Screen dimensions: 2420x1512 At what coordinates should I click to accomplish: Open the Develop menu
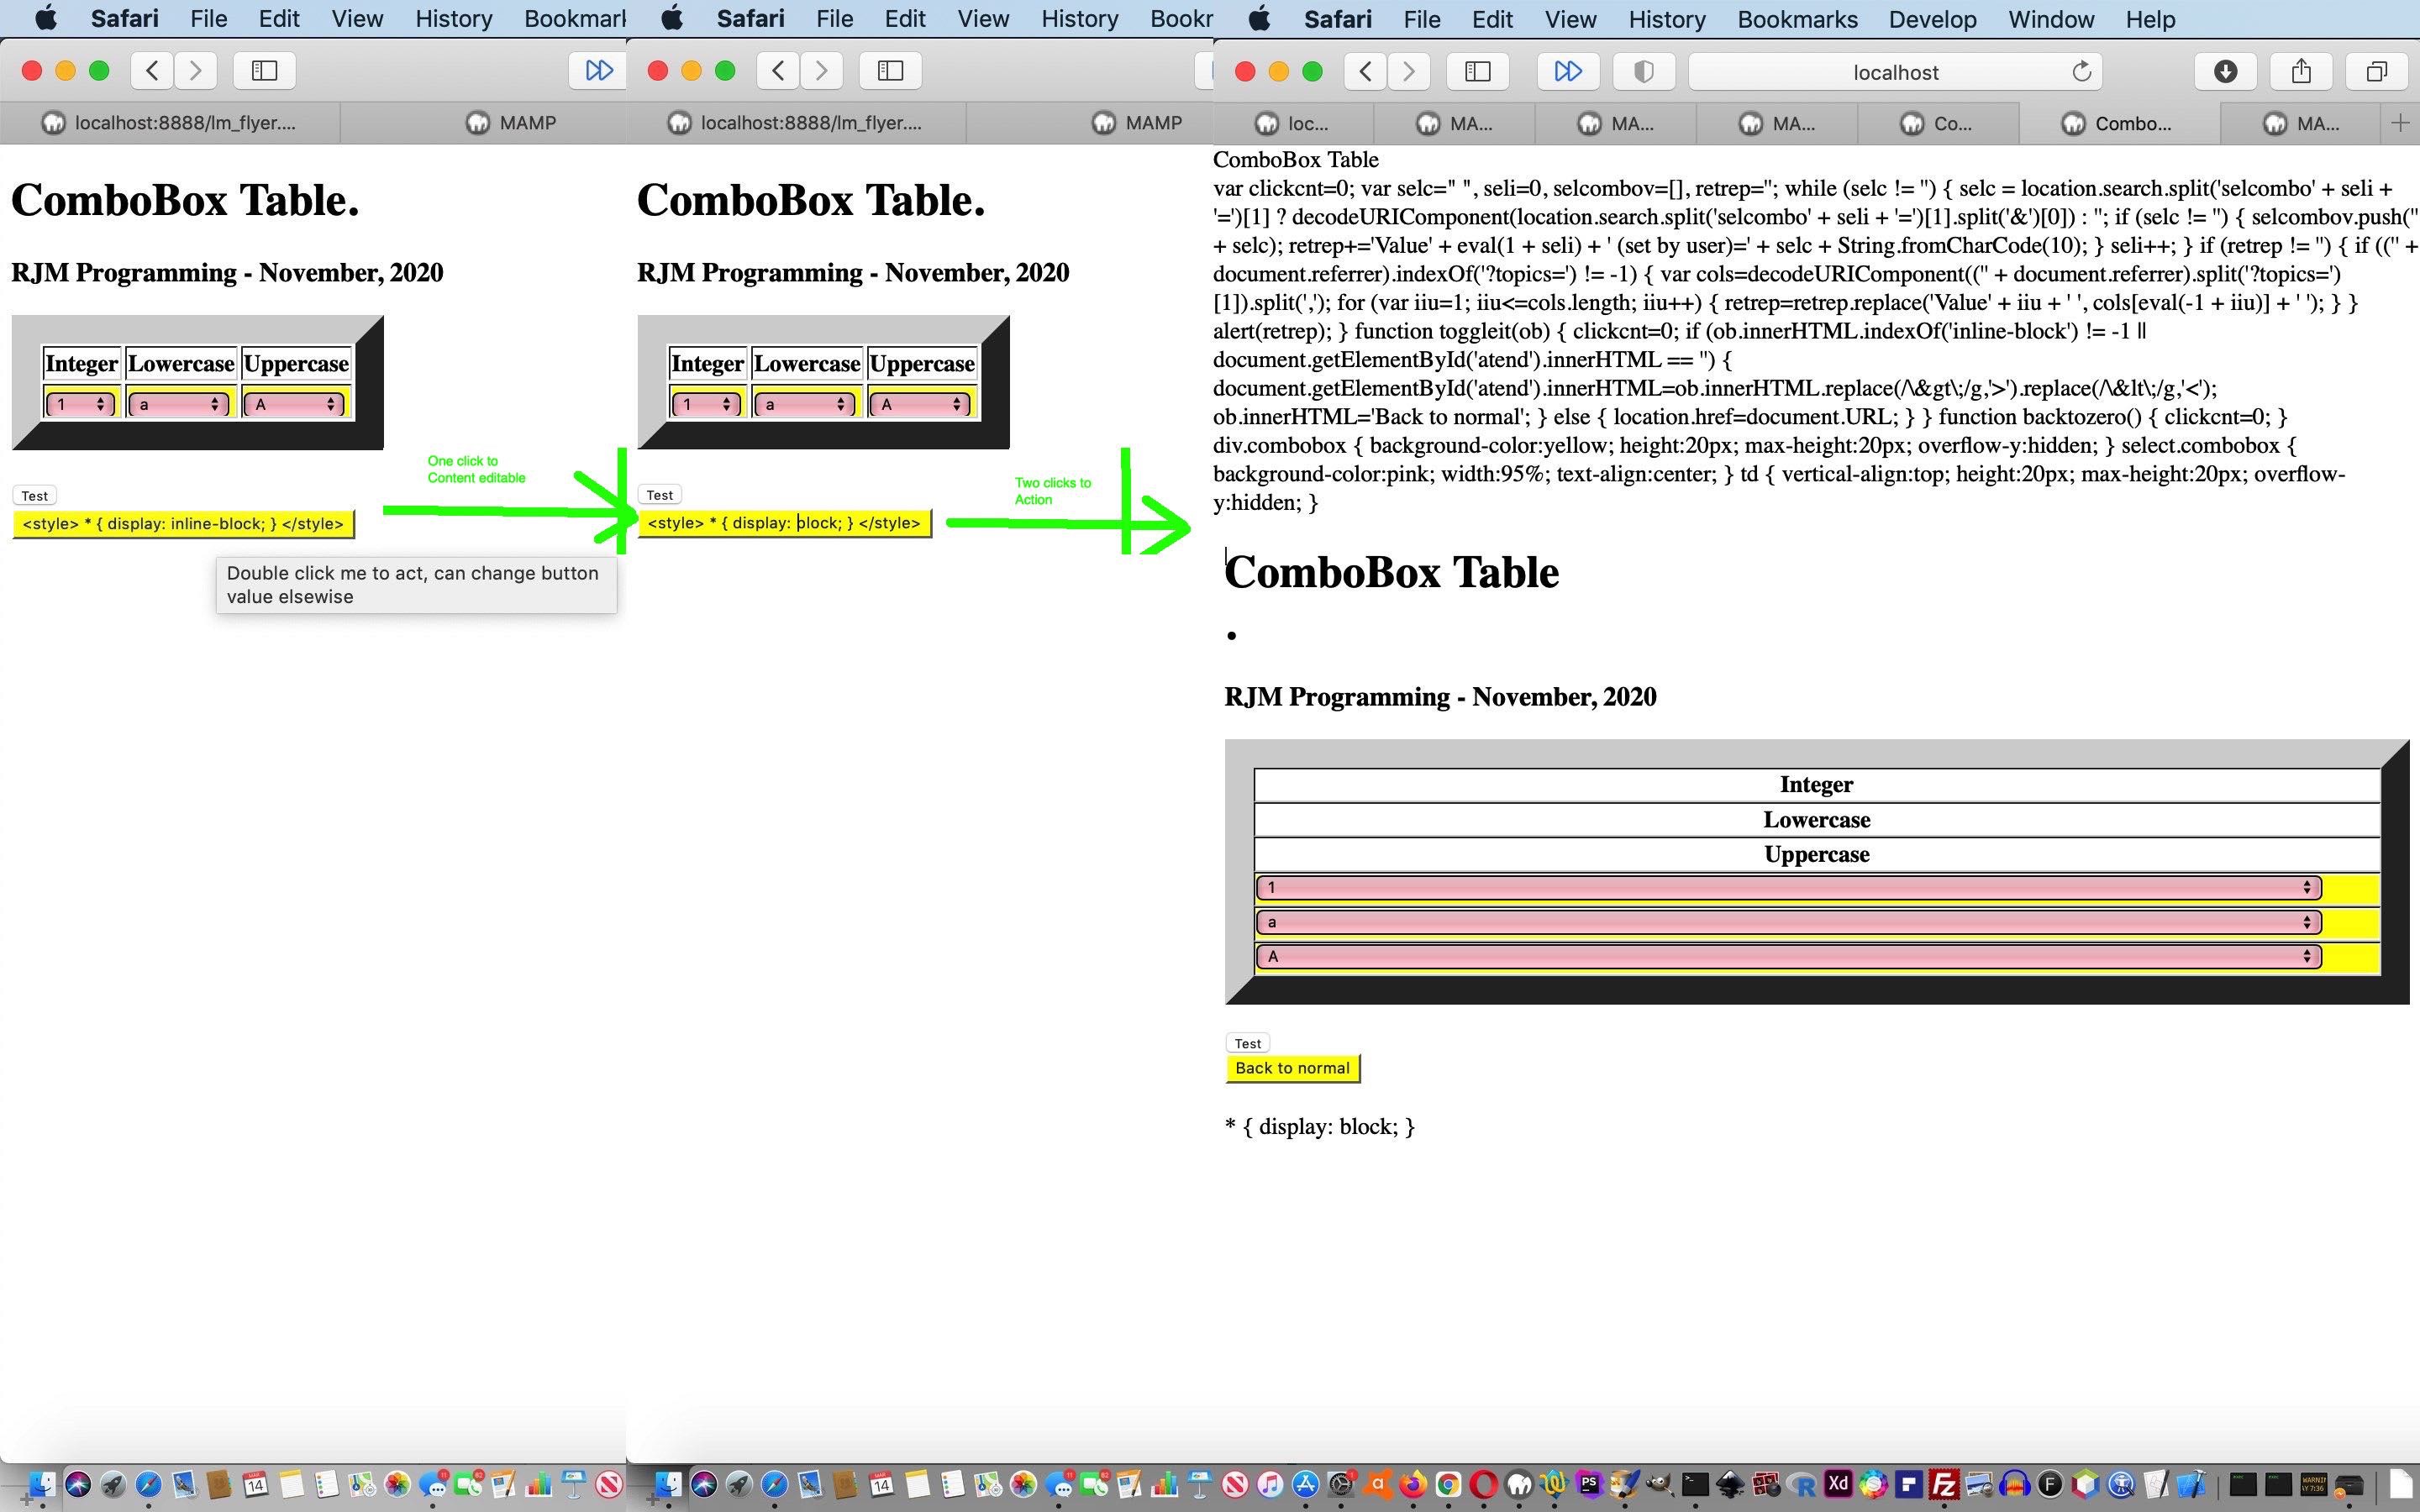click(1932, 19)
